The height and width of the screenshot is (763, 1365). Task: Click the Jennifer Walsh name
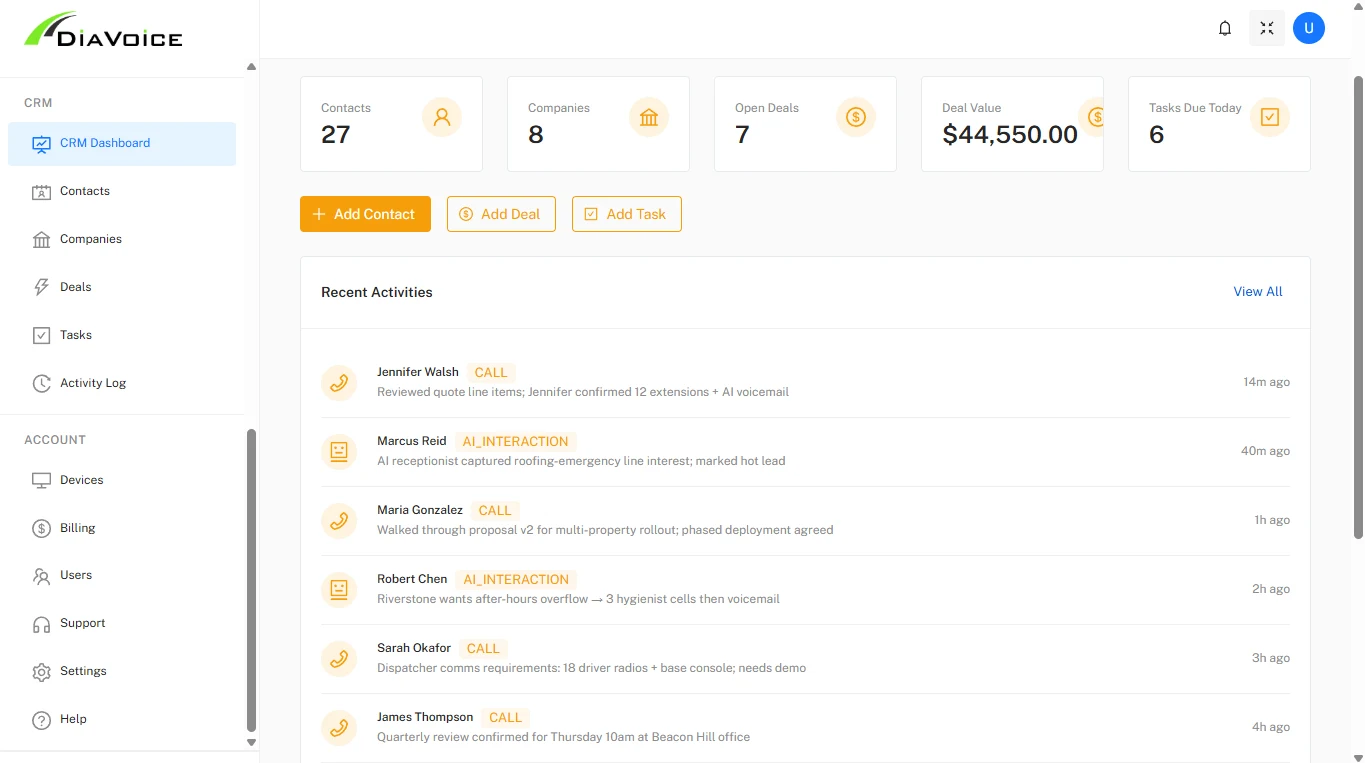418,372
